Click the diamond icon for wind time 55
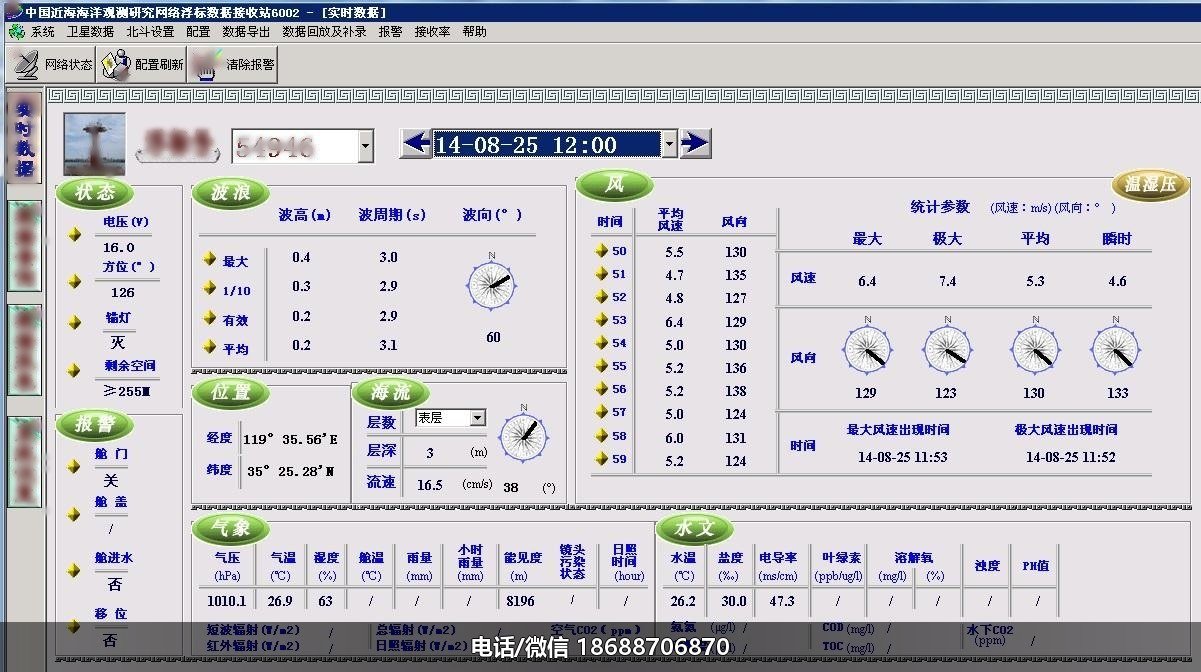1201x672 pixels. [601, 366]
